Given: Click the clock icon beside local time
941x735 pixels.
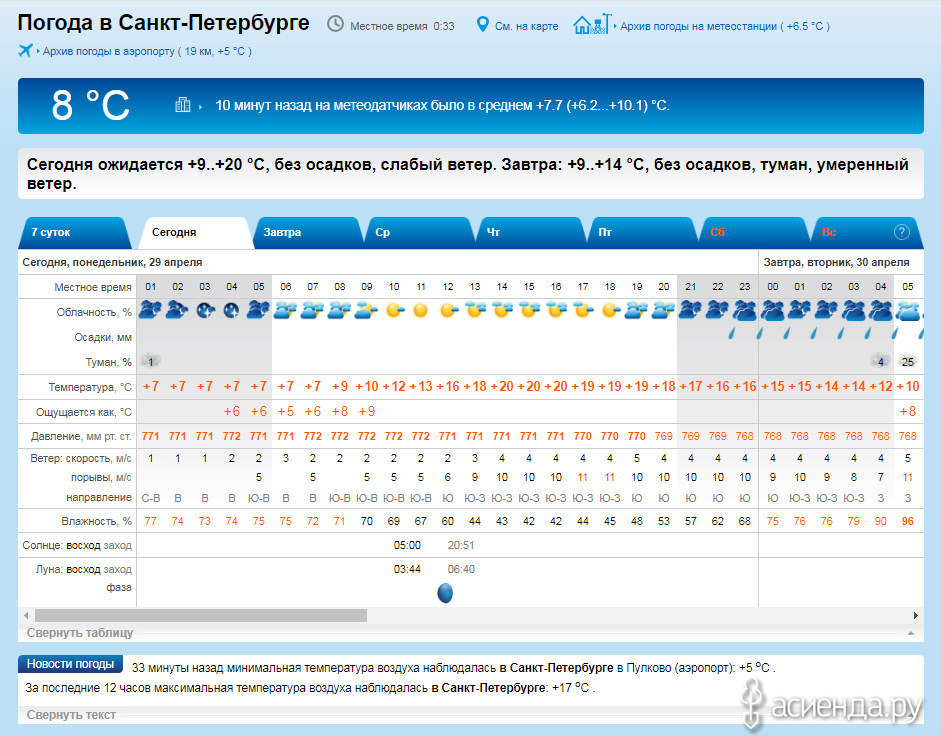Looking at the screenshot, I should point(335,24).
